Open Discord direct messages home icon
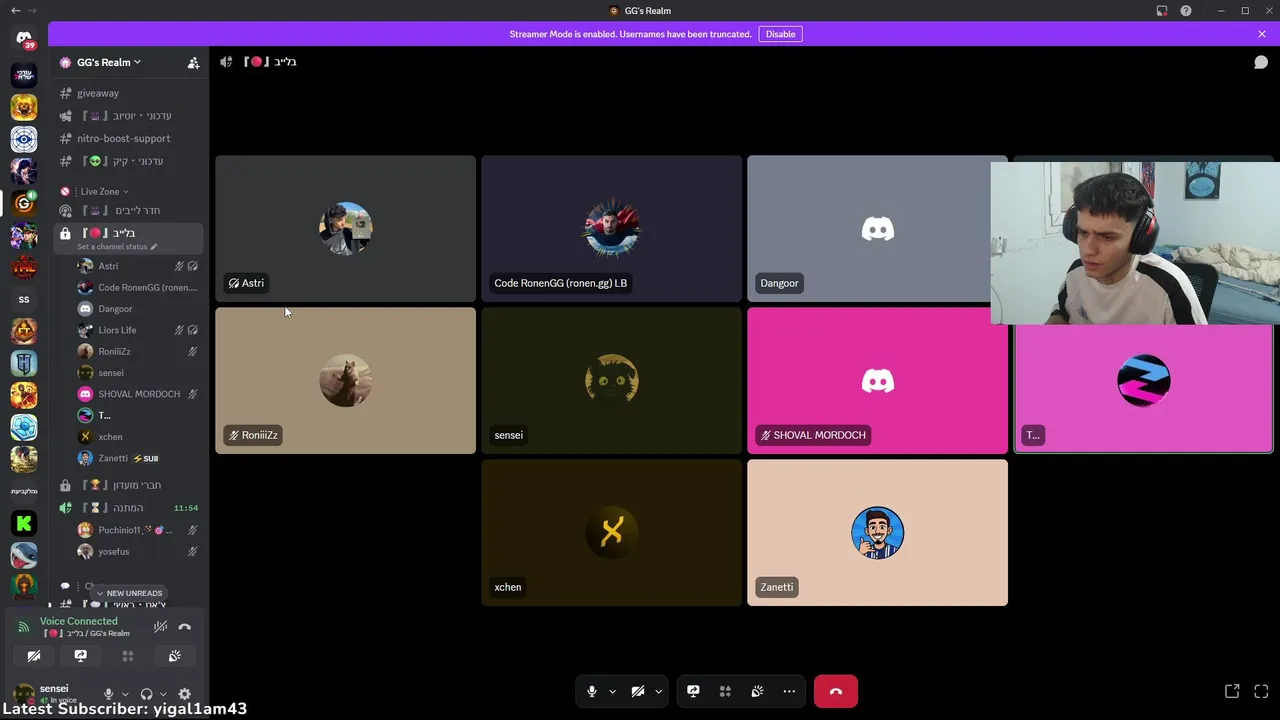The image size is (1280, 720). 24,38
